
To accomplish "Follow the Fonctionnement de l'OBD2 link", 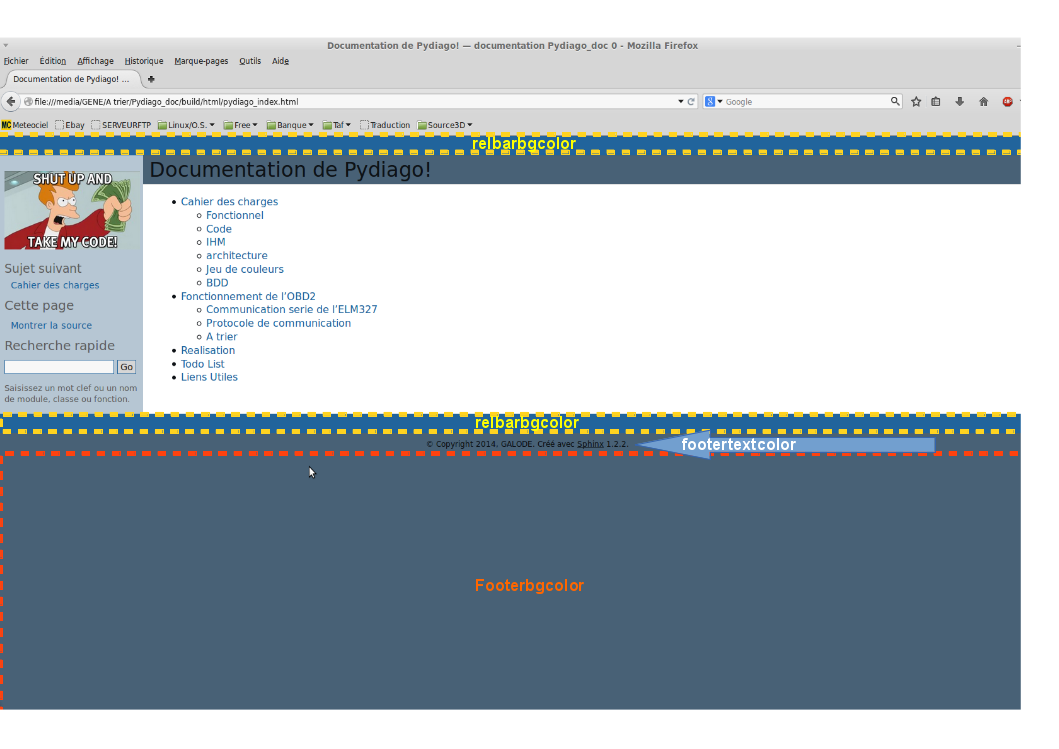I will 248,296.
